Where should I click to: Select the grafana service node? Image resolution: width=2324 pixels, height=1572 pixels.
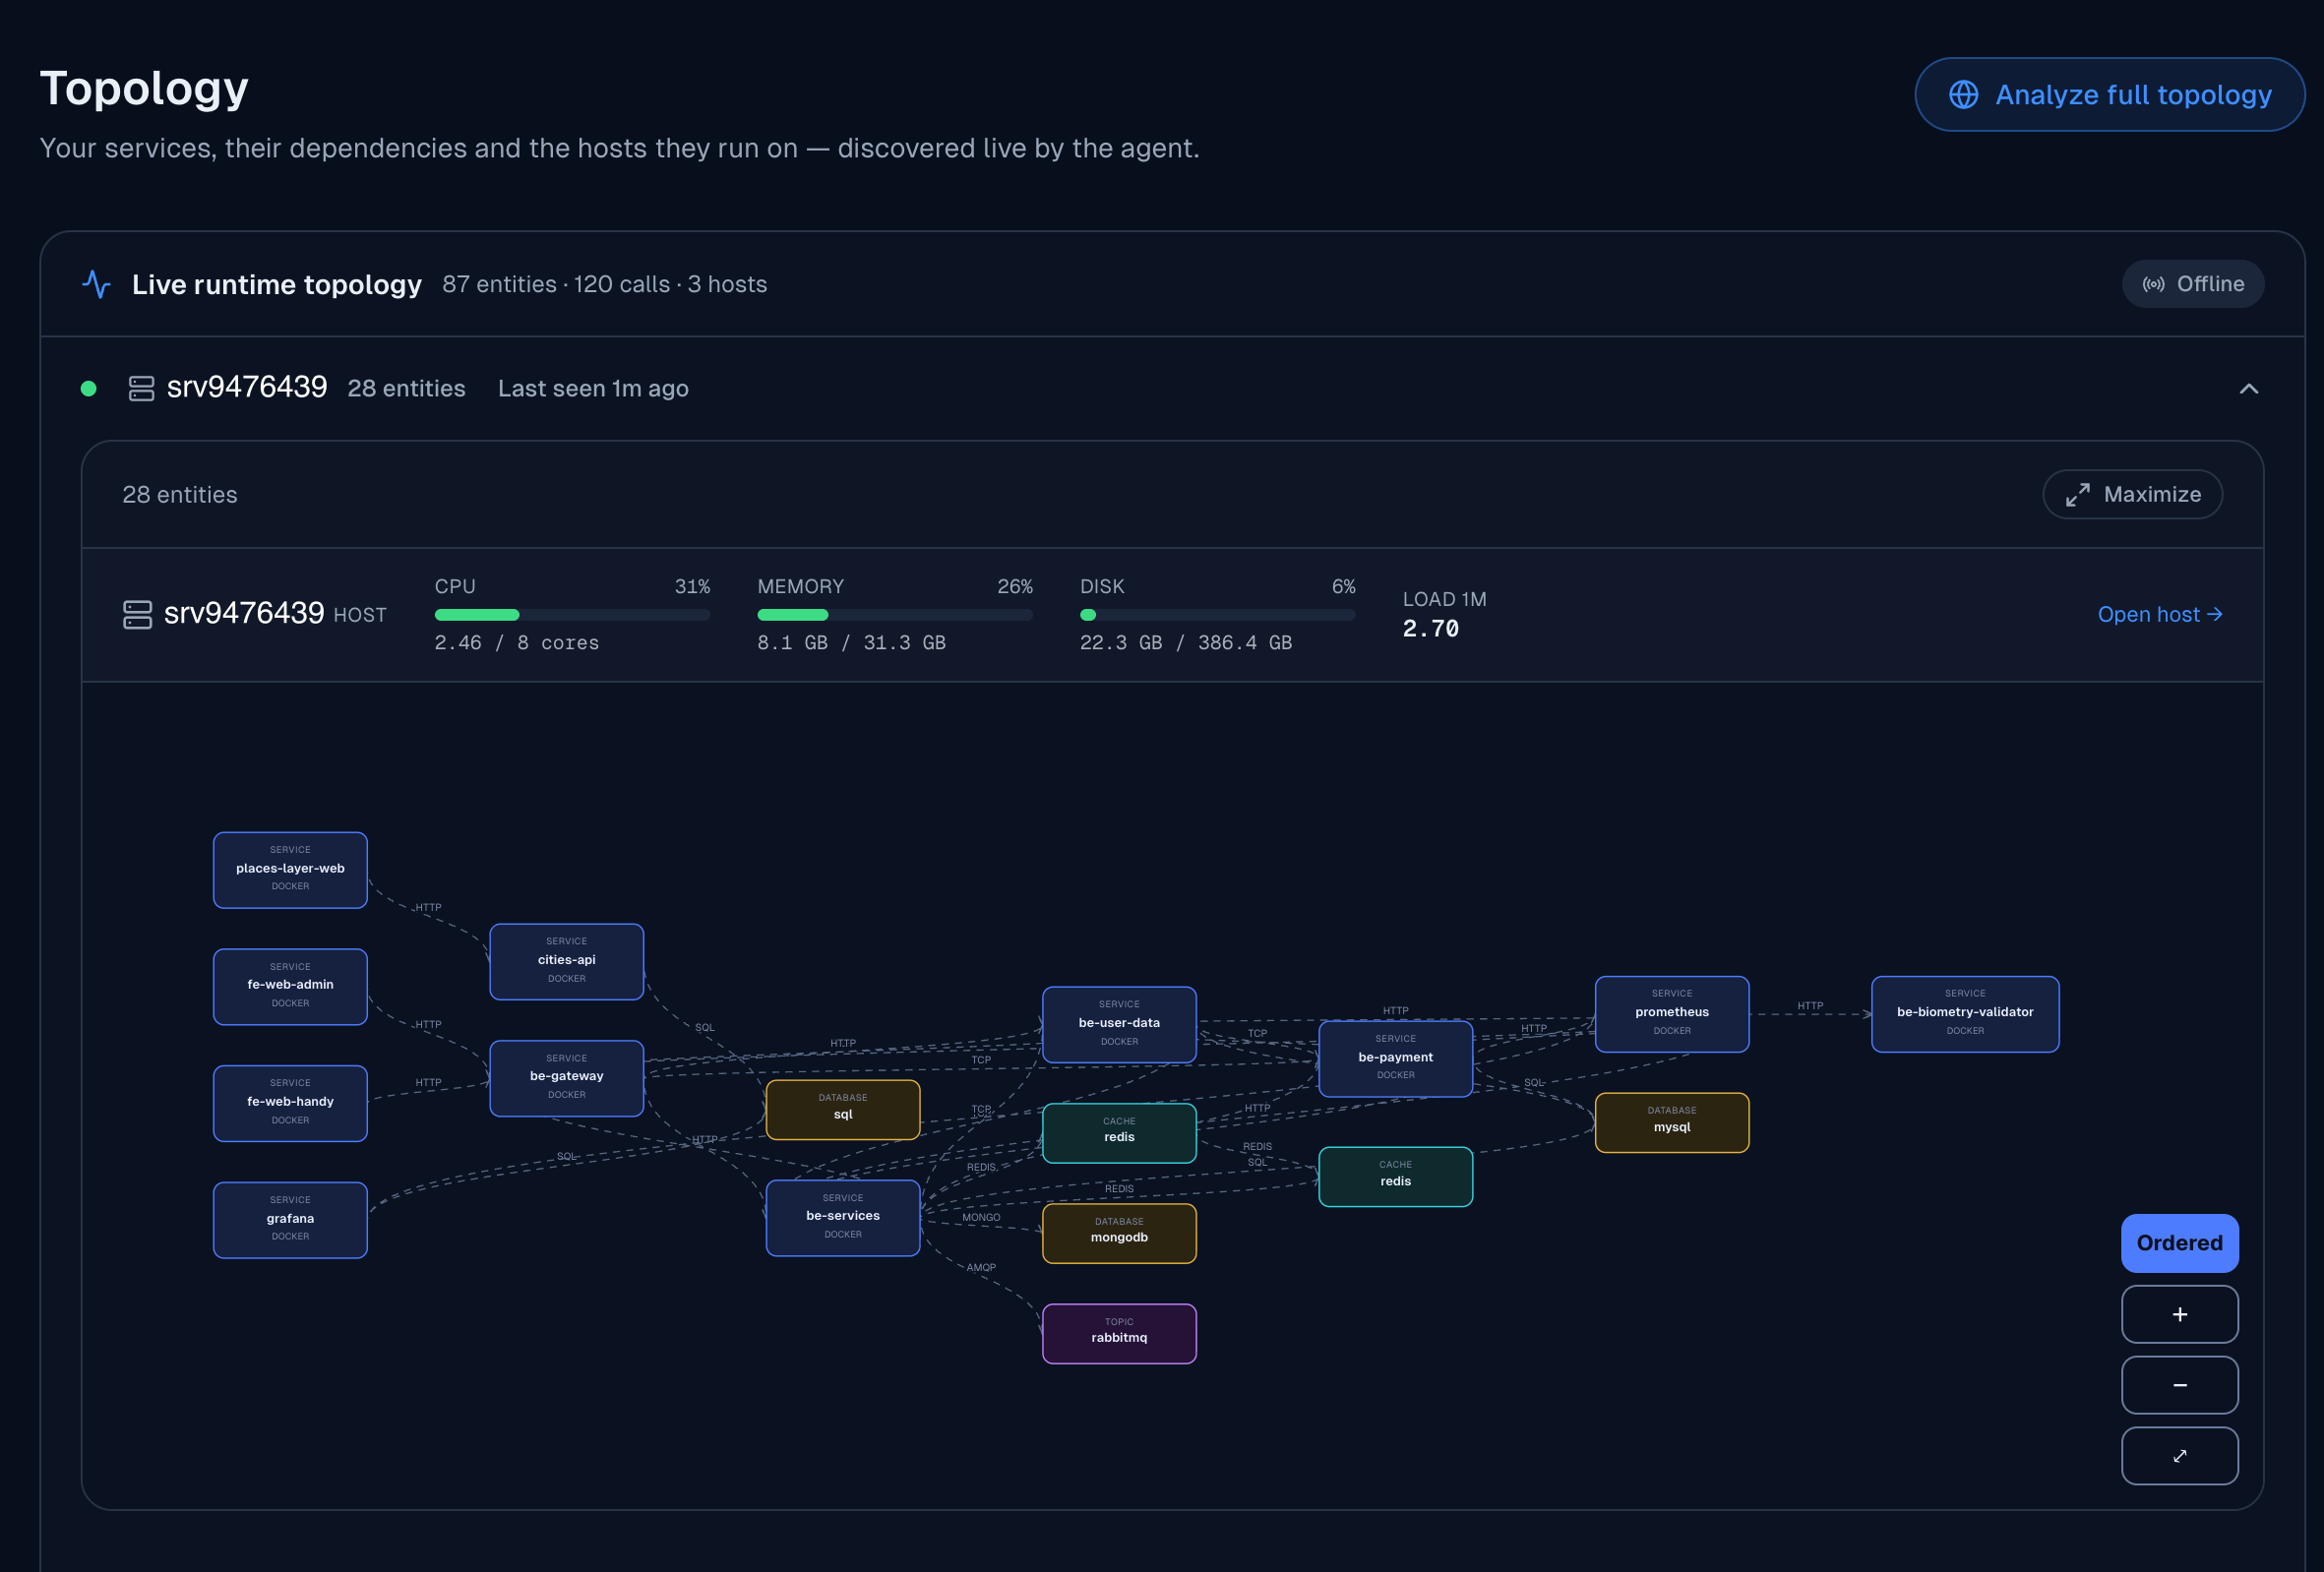point(290,1220)
